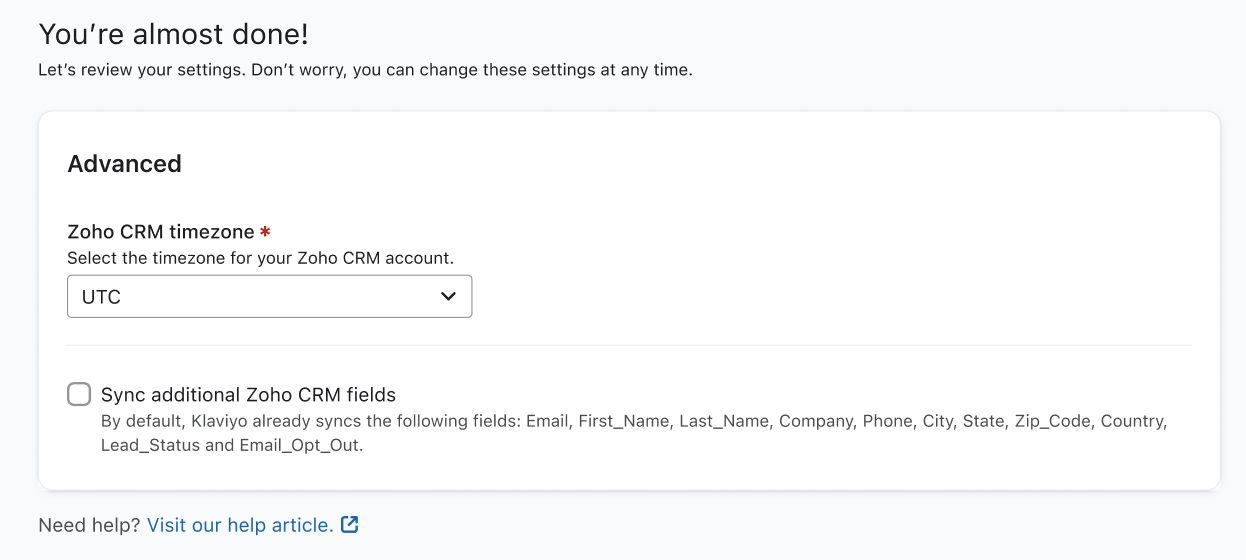The image size is (1246, 560).
Task: Click blank space right of Advanced heading
Action: (700, 164)
